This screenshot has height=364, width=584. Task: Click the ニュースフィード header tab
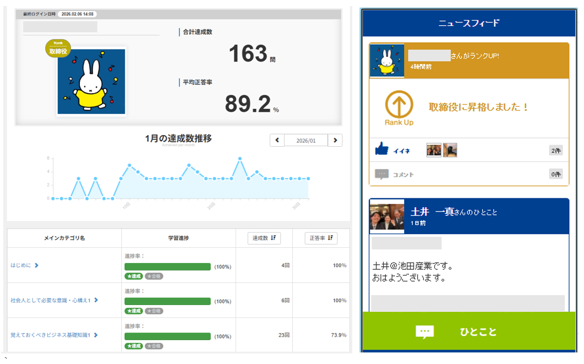(x=469, y=23)
